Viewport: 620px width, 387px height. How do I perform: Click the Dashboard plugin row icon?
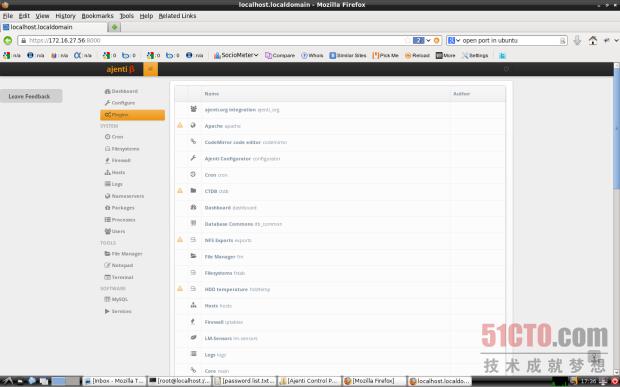(193, 207)
